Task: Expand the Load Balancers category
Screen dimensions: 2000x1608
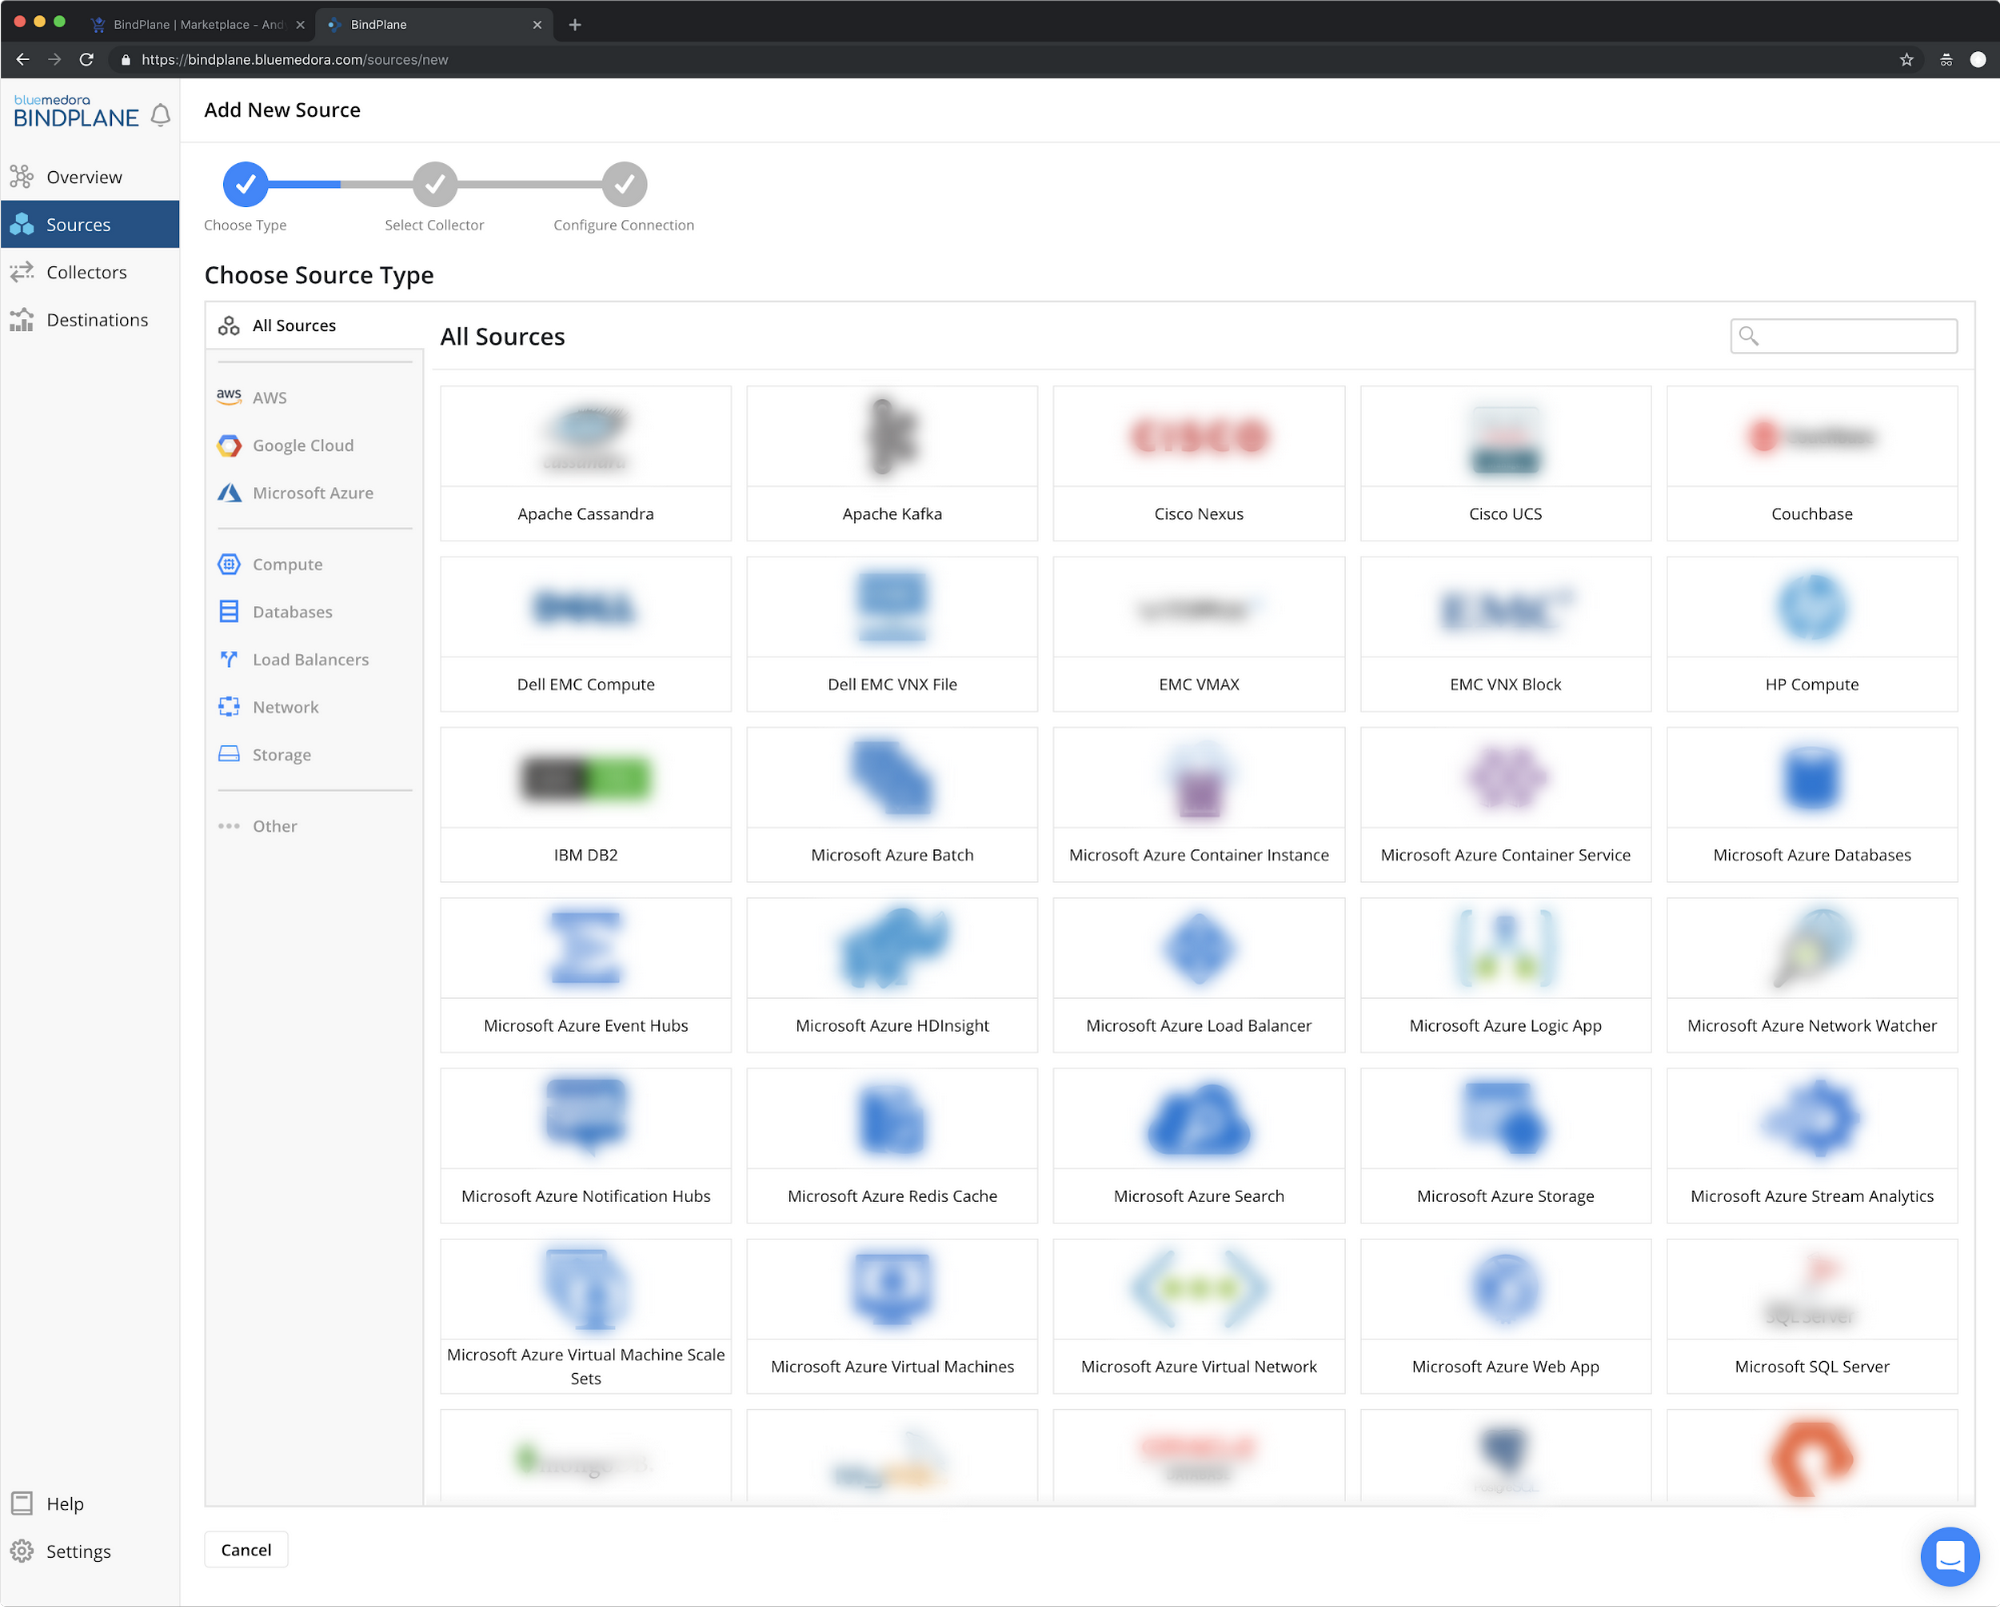Action: tap(310, 658)
